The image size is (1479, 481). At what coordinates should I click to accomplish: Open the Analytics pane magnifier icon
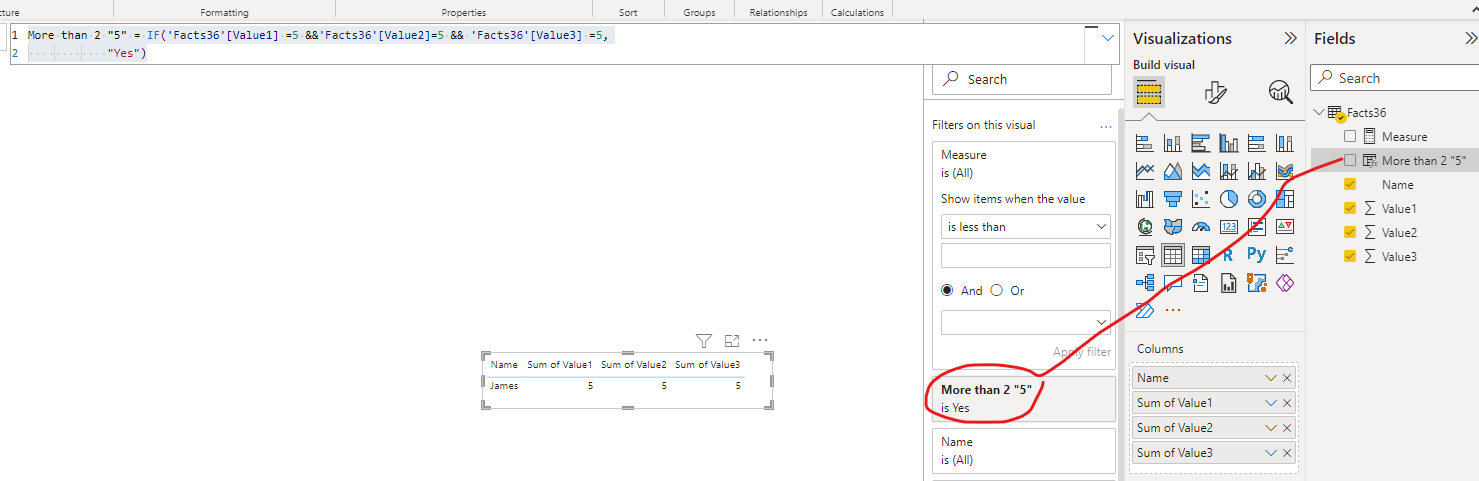(1280, 93)
